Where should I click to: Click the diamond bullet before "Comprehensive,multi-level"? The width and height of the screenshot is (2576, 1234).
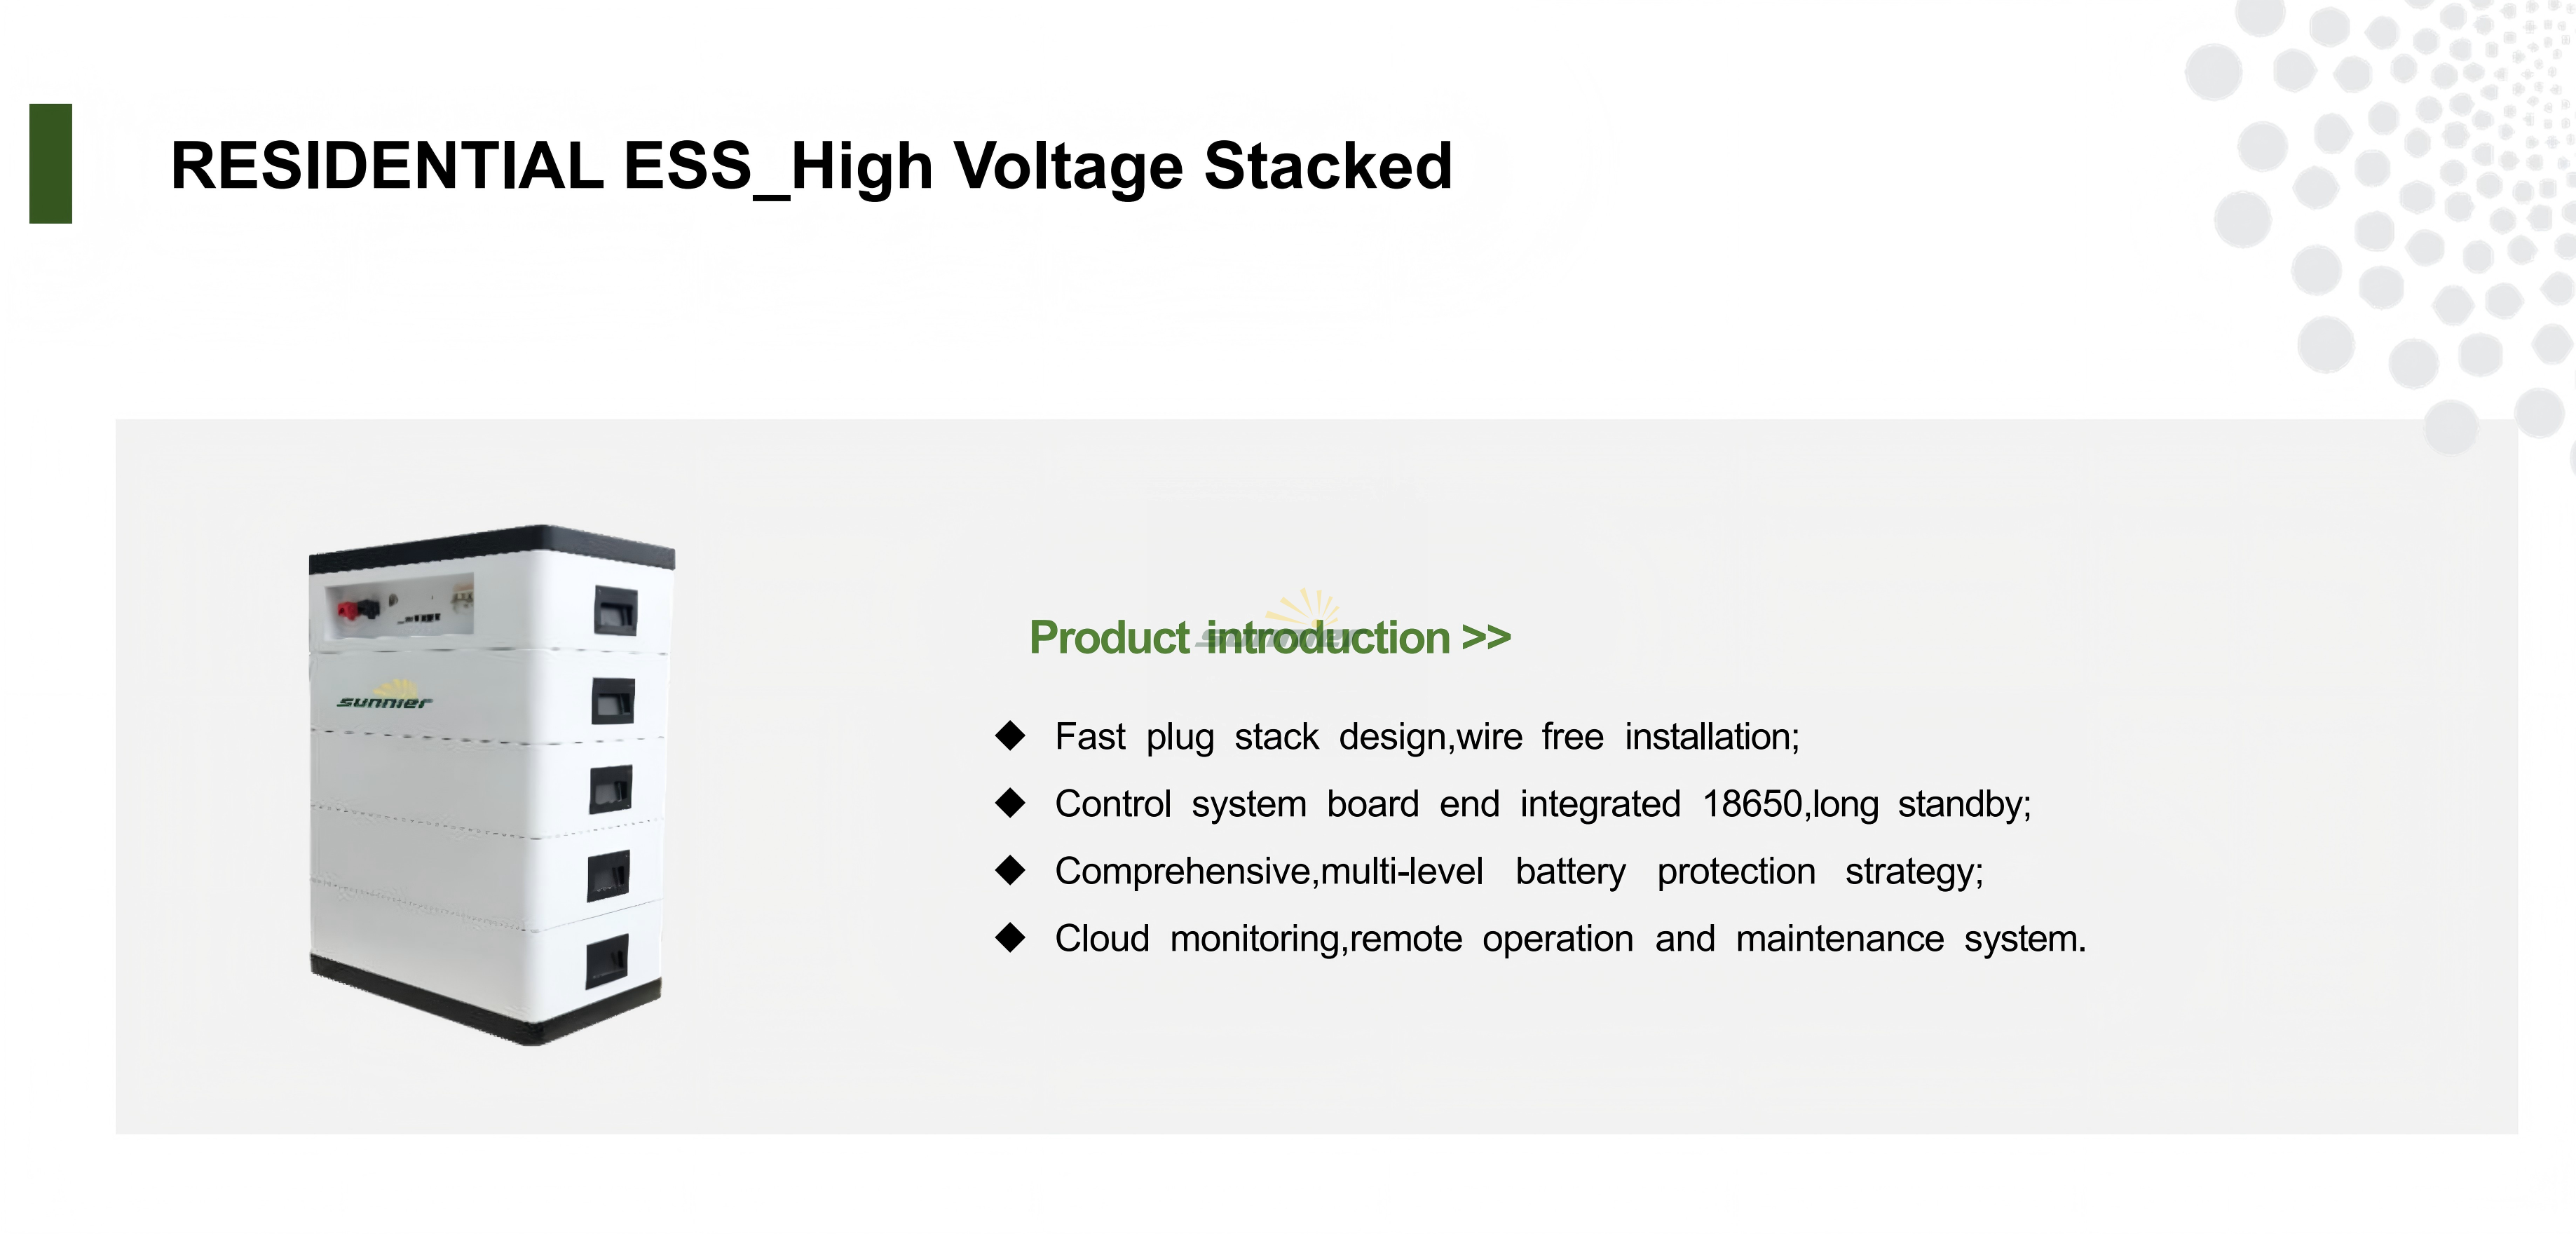(x=1010, y=870)
